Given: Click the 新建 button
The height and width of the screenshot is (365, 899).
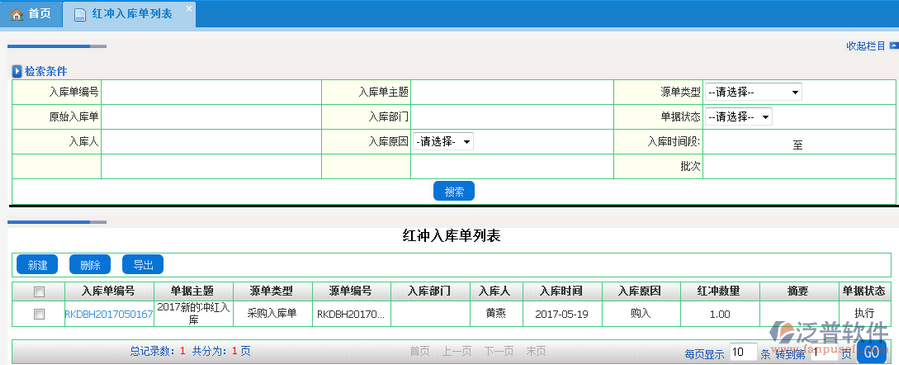Looking at the screenshot, I should coord(37,265).
